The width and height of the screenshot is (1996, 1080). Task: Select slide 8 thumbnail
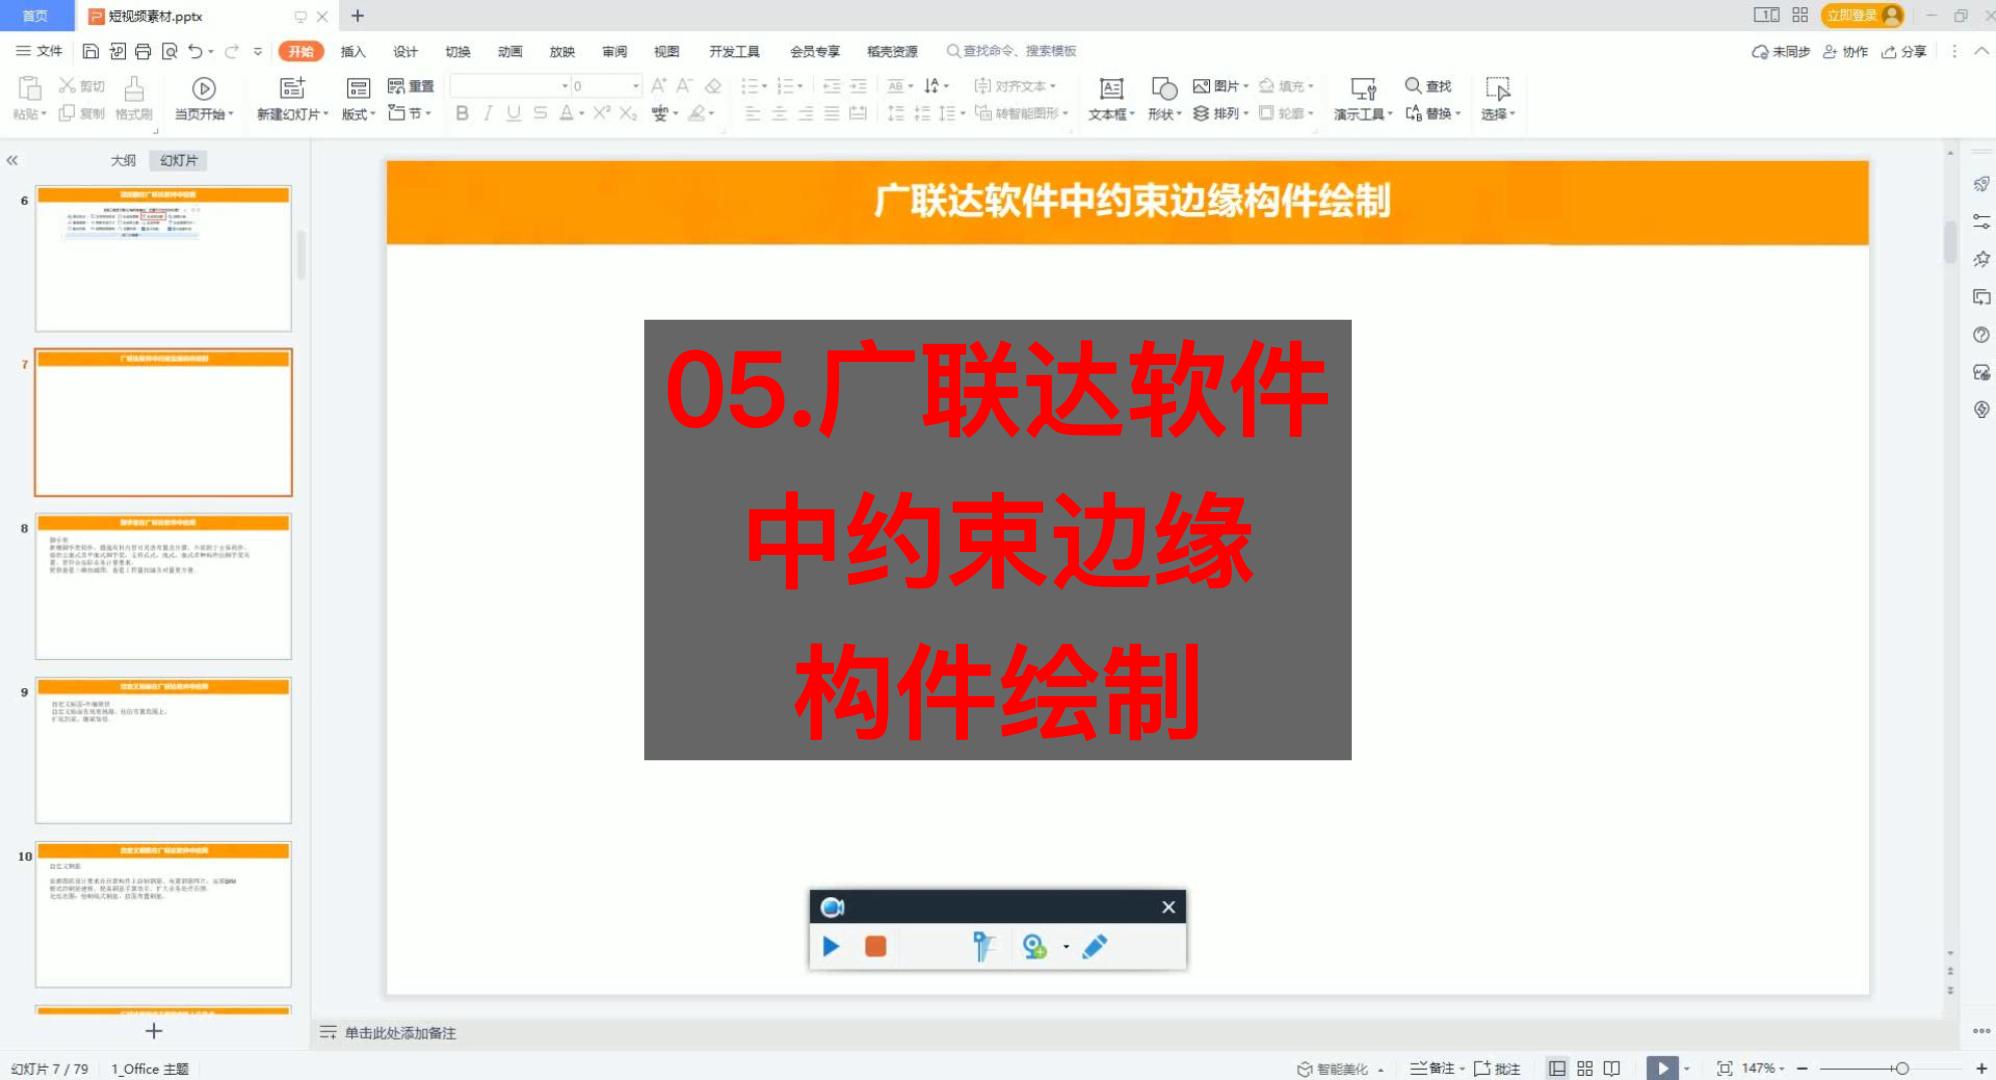pyautogui.click(x=163, y=586)
